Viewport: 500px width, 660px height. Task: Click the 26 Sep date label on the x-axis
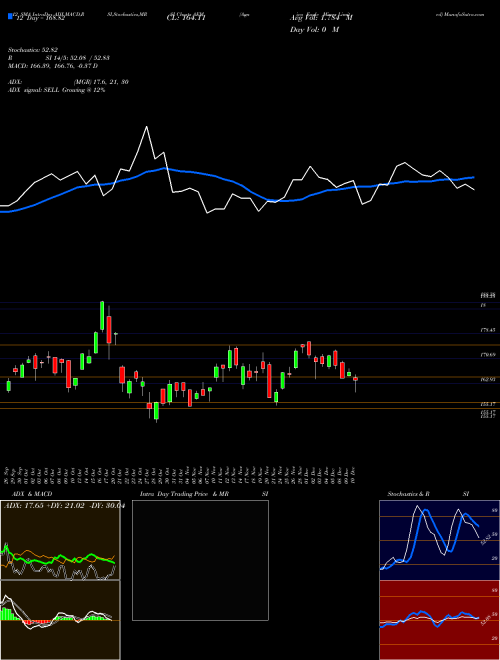8,475
